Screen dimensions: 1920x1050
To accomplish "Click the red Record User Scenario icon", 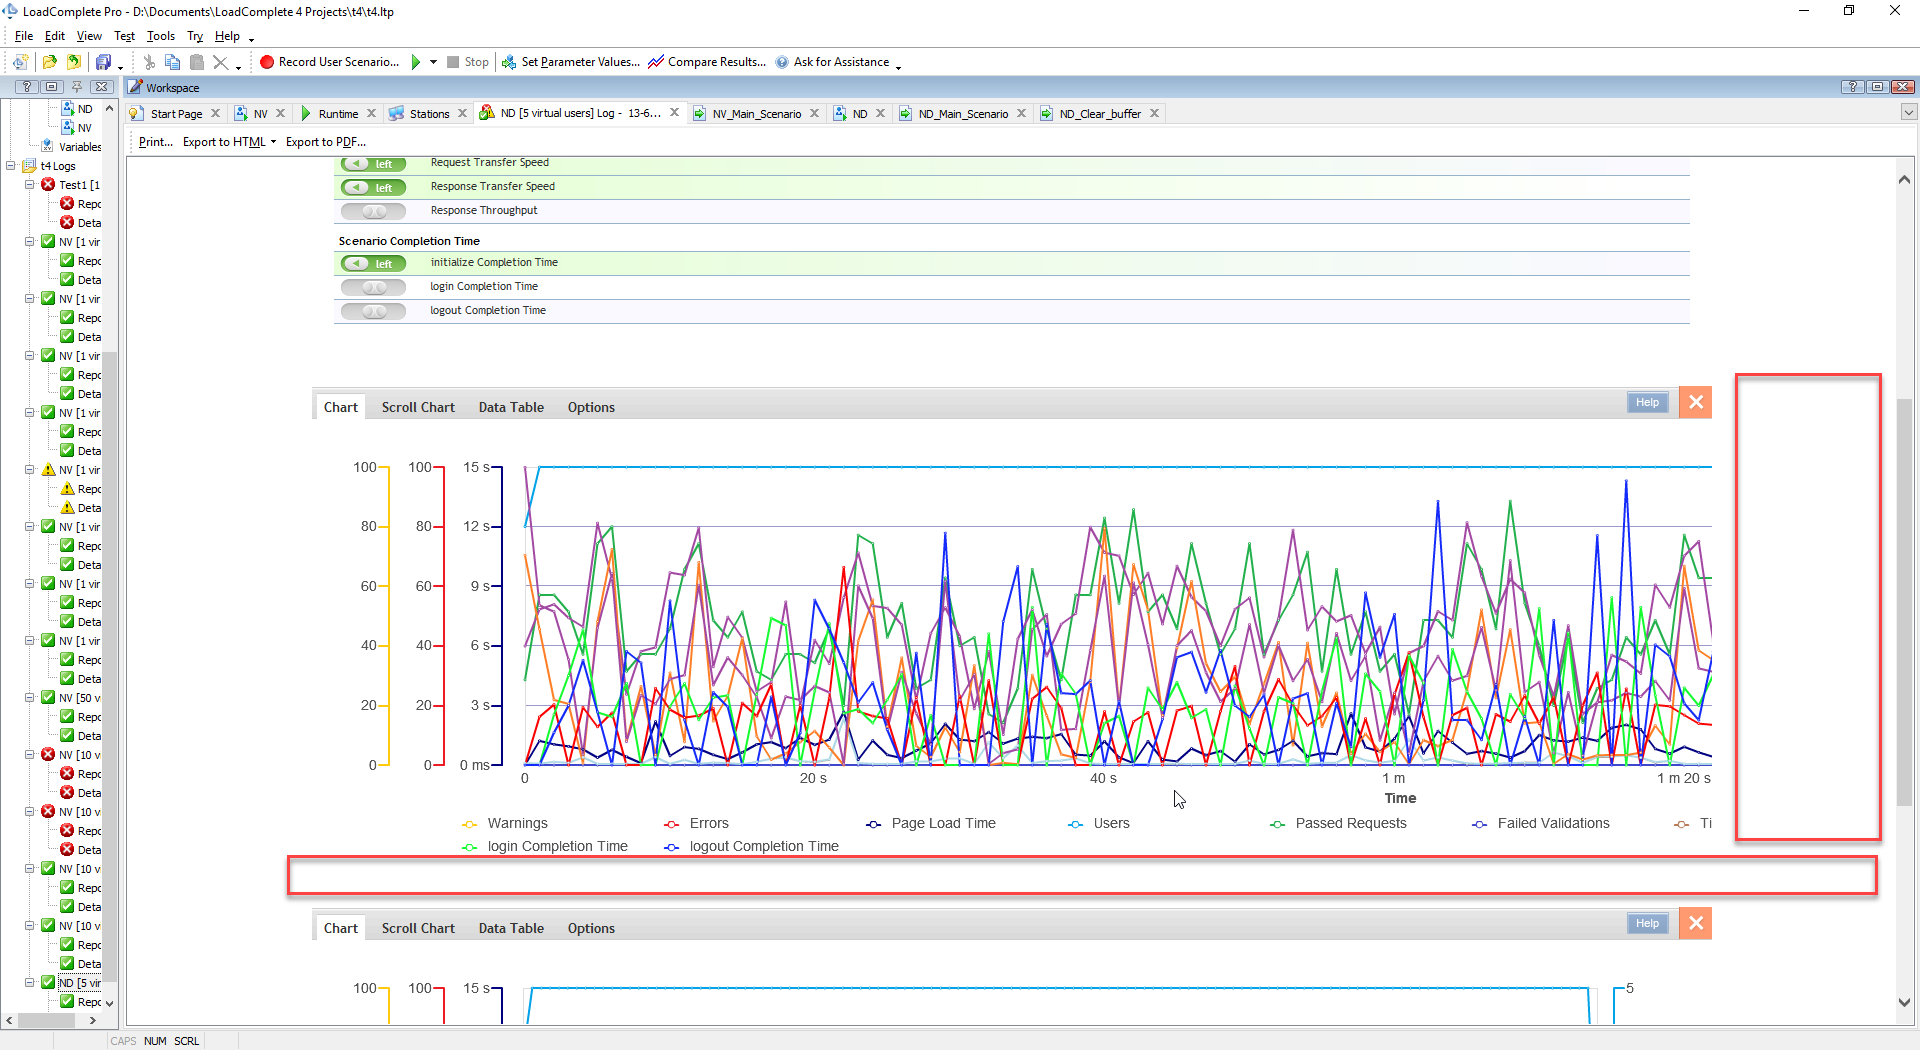I will pos(267,62).
